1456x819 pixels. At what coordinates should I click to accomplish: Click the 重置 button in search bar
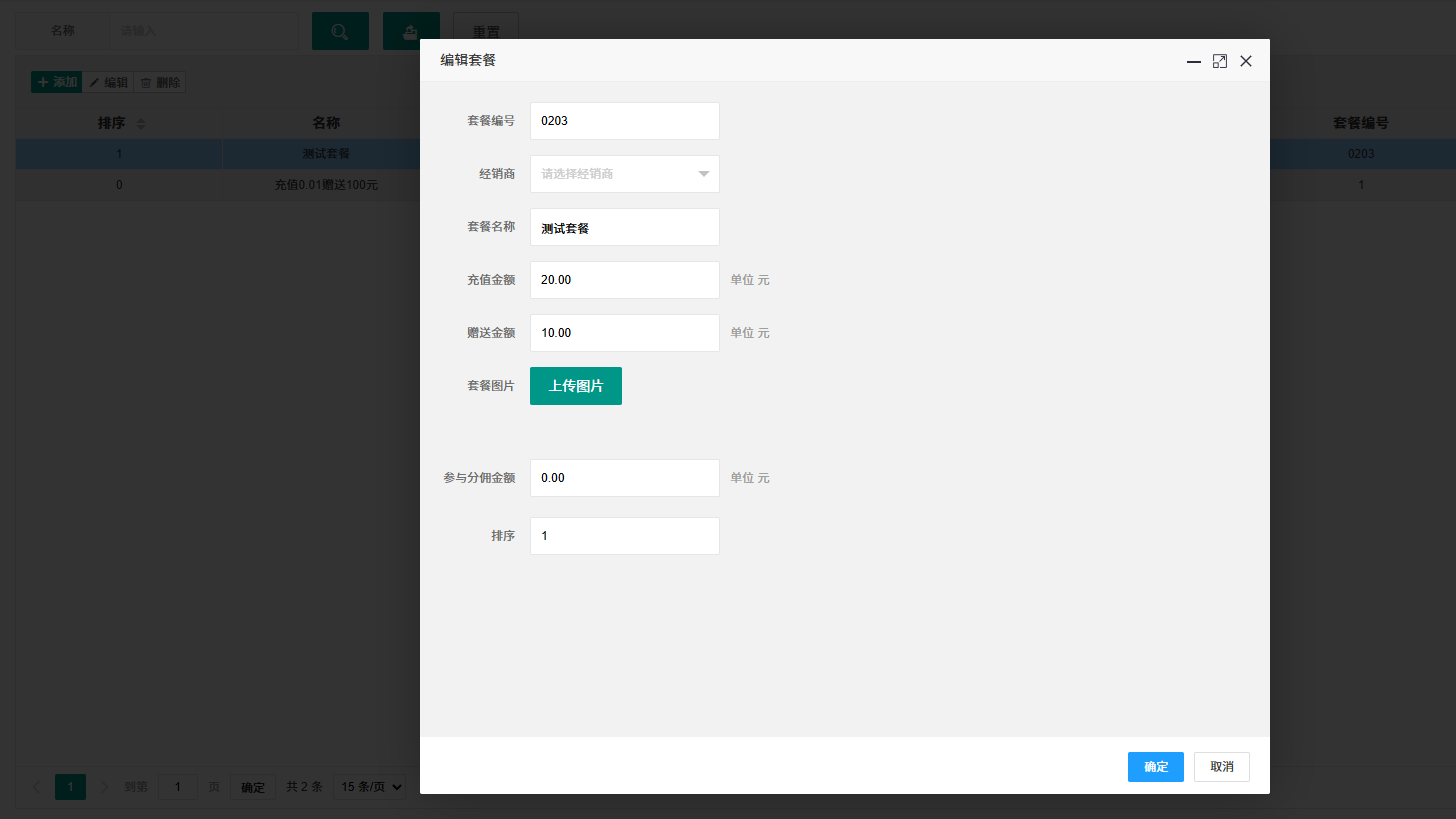(x=486, y=31)
